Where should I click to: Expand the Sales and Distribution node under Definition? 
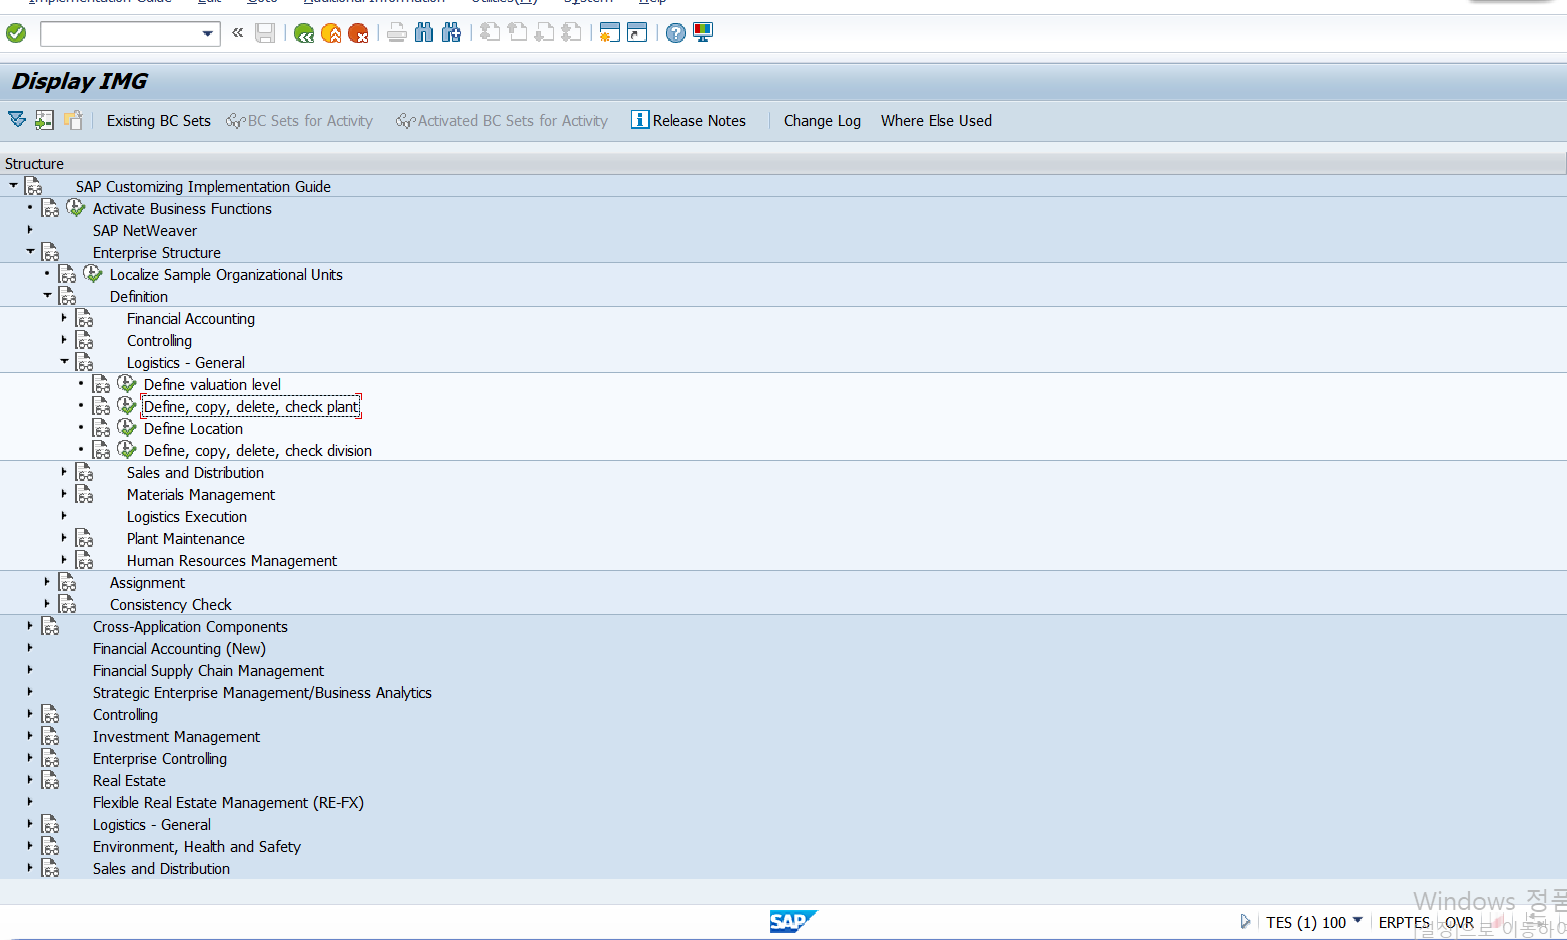coord(64,472)
